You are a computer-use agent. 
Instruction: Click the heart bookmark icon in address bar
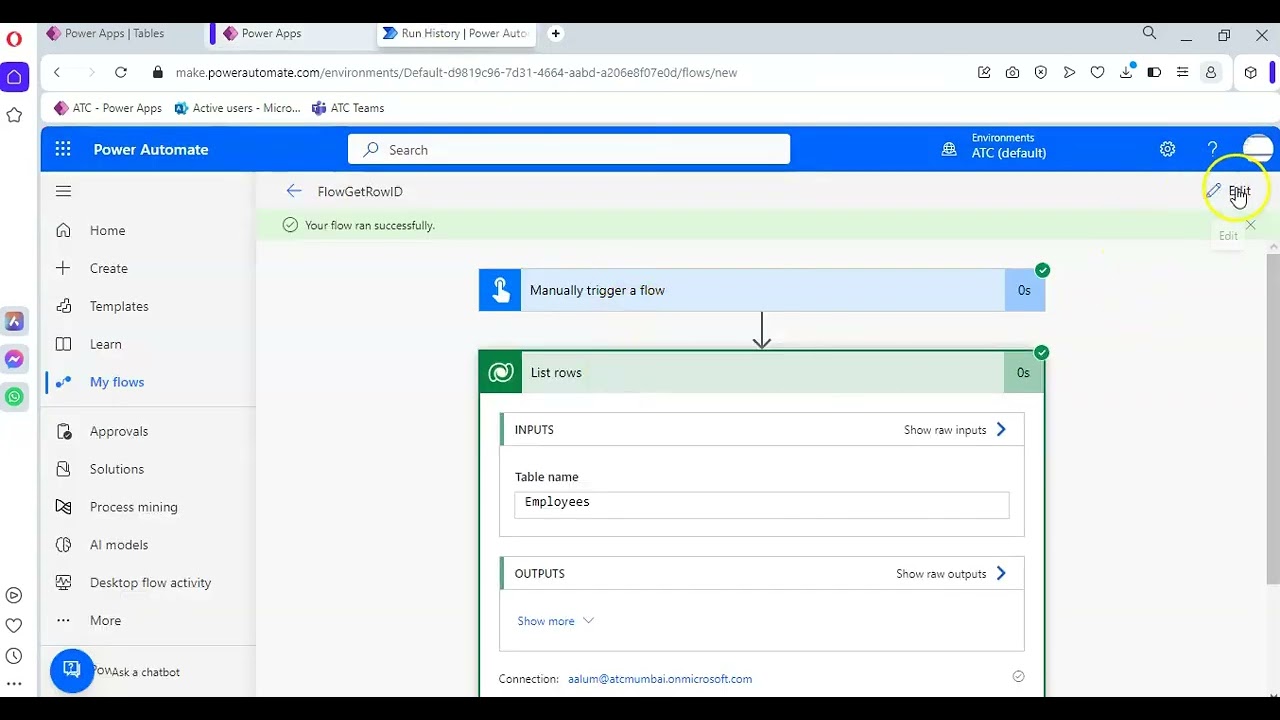[1097, 72]
